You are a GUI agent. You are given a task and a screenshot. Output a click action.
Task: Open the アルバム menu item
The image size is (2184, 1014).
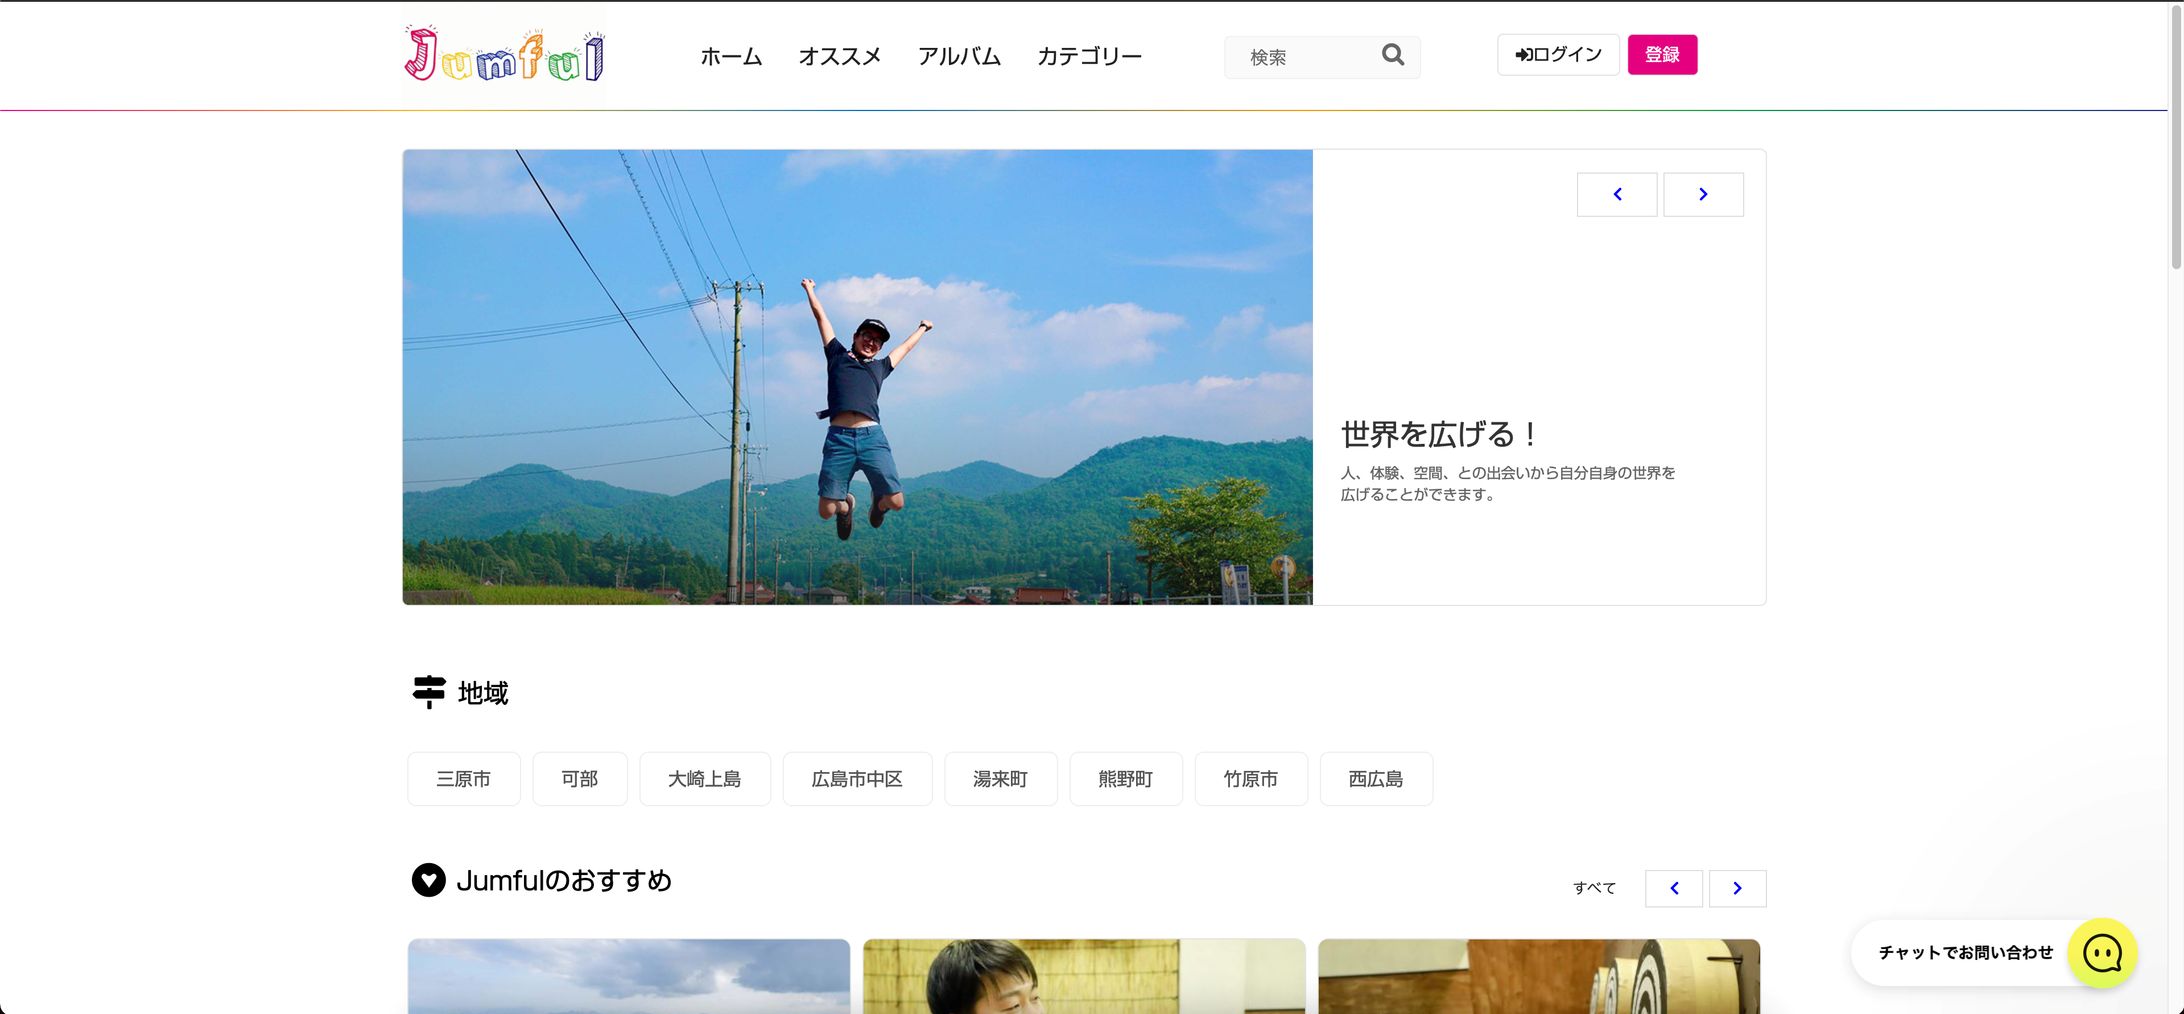(x=959, y=56)
